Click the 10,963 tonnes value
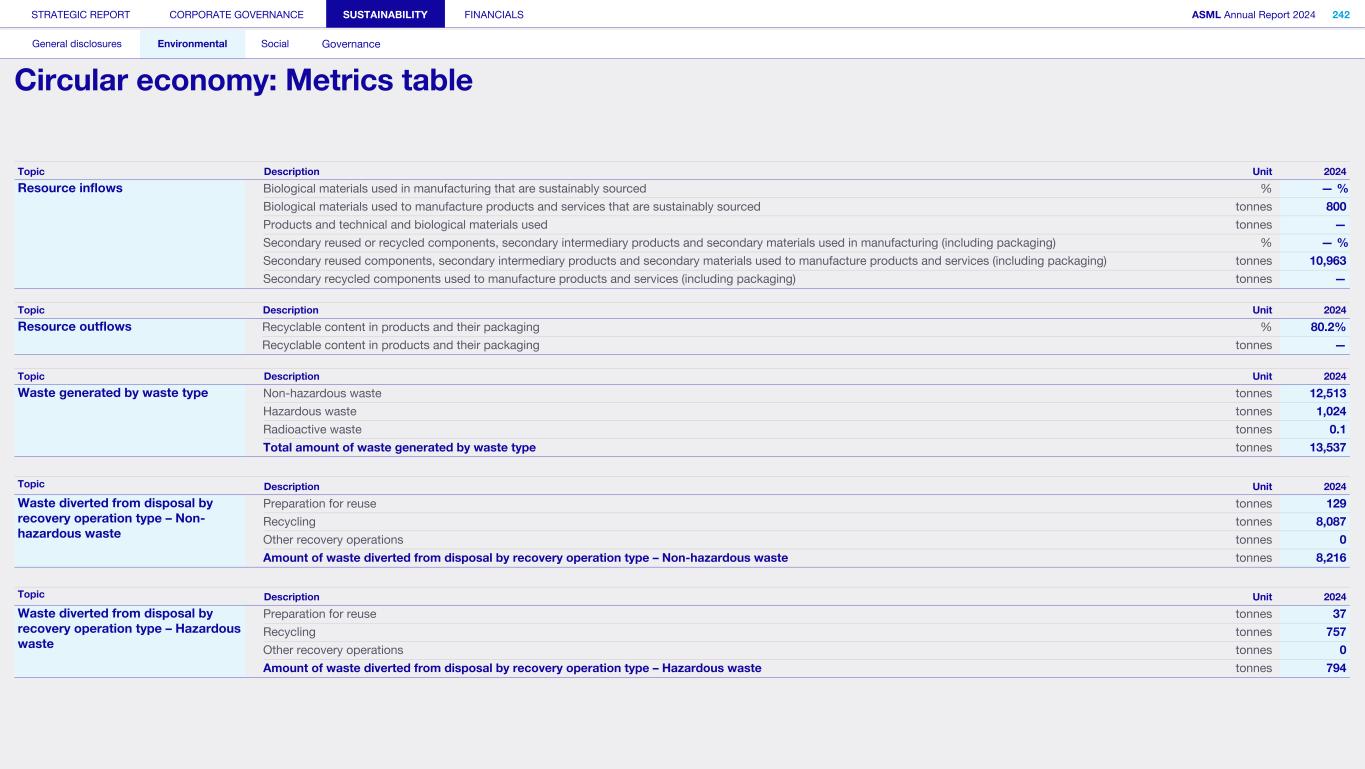The width and height of the screenshot is (1365, 769). [1327, 261]
